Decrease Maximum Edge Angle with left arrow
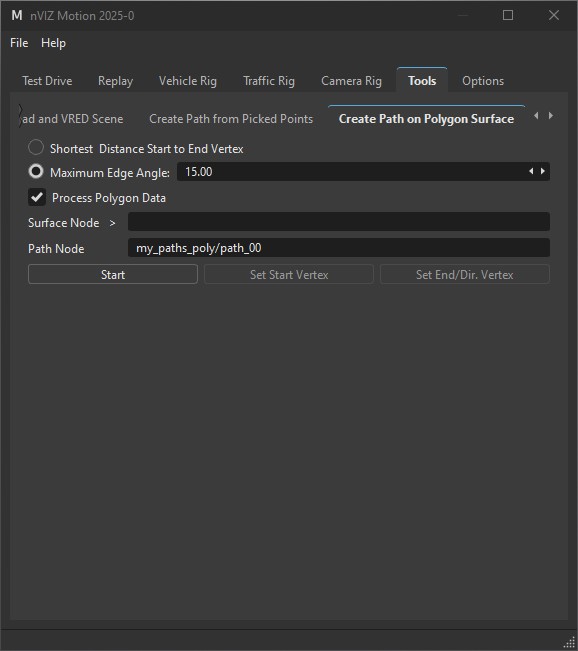Viewport: 578px width, 651px height. point(531,171)
